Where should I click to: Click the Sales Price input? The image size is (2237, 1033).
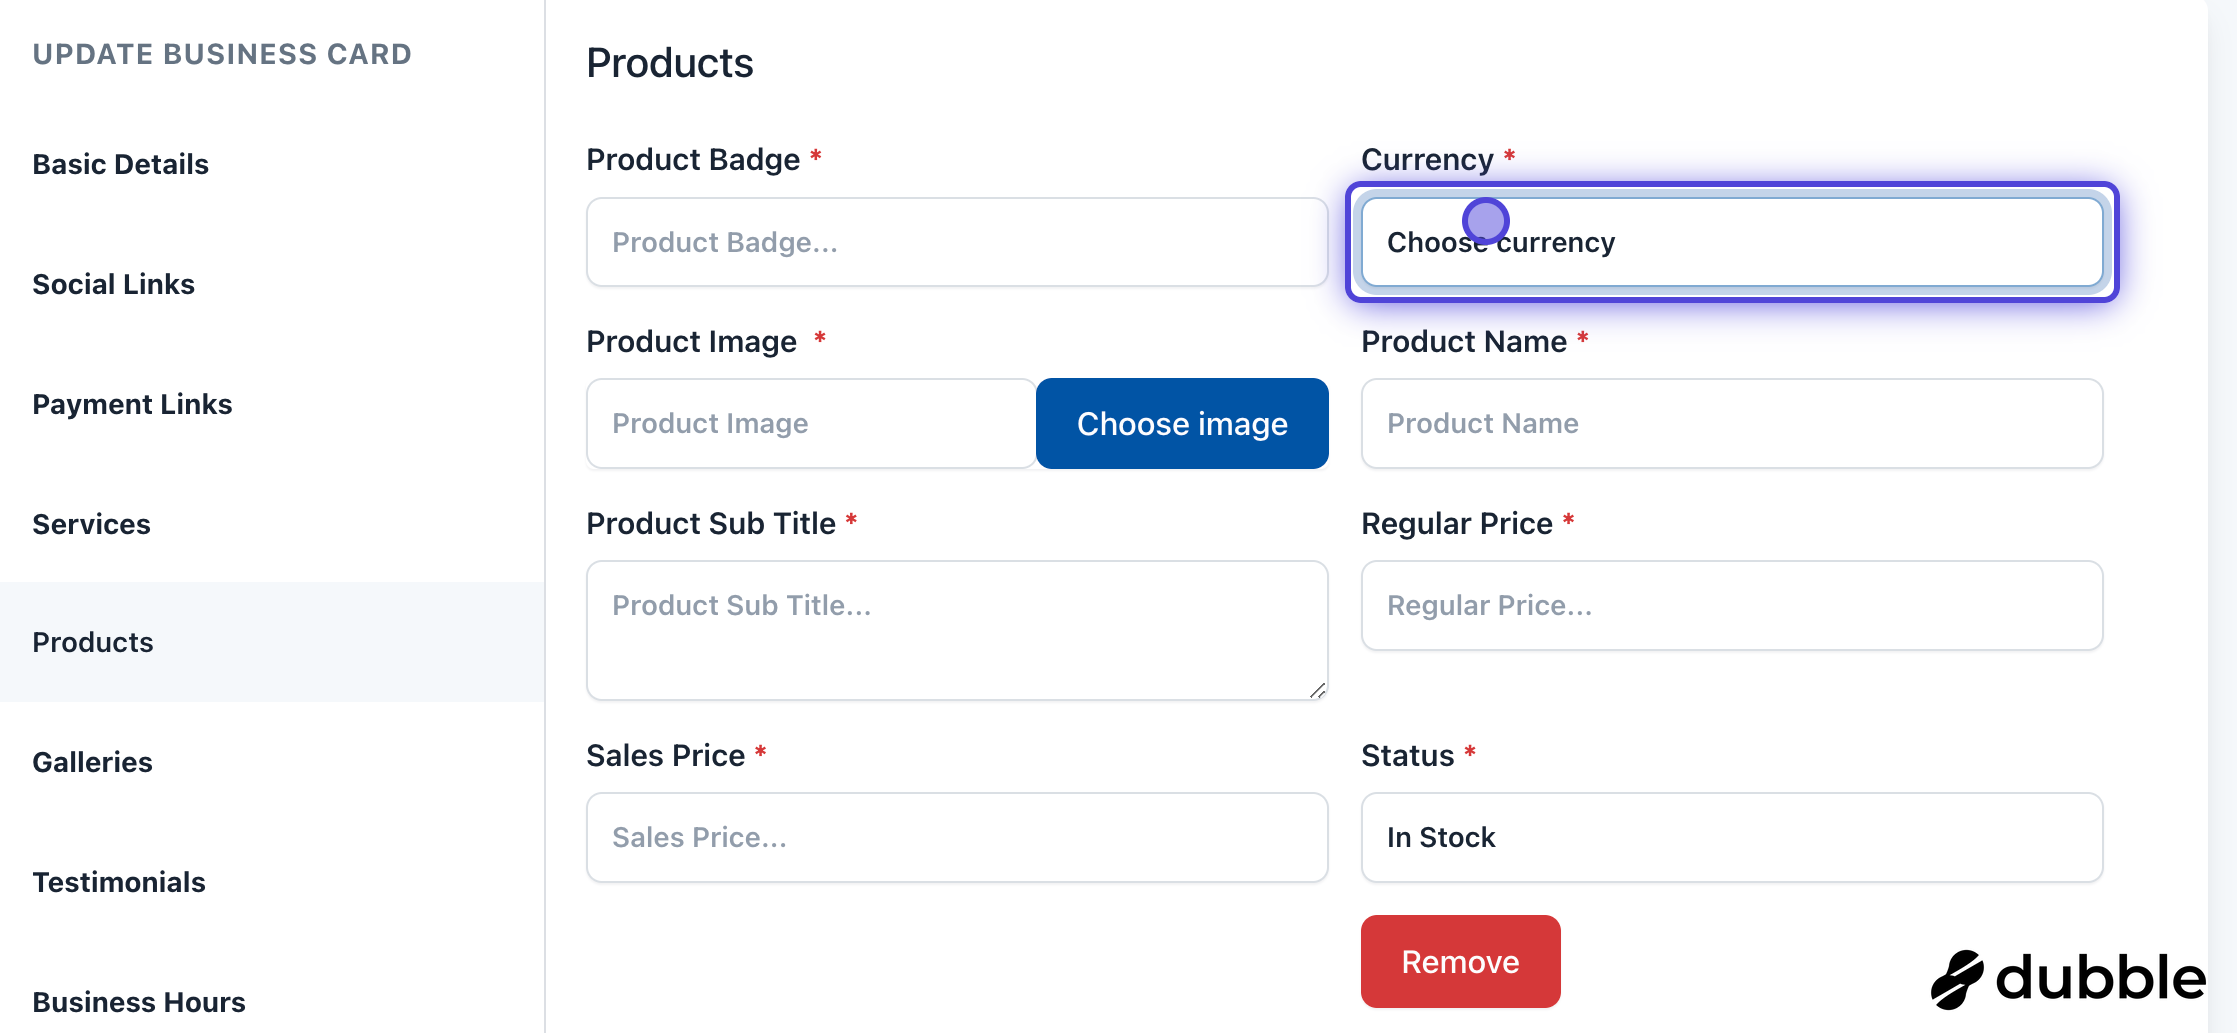(x=956, y=837)
